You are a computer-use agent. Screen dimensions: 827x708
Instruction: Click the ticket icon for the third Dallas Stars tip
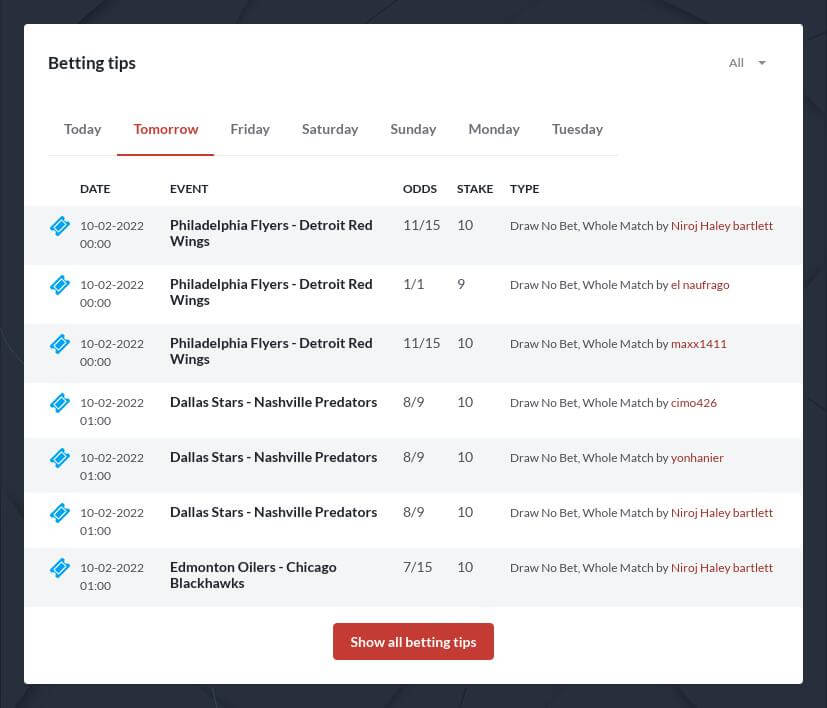coord(59,513)
